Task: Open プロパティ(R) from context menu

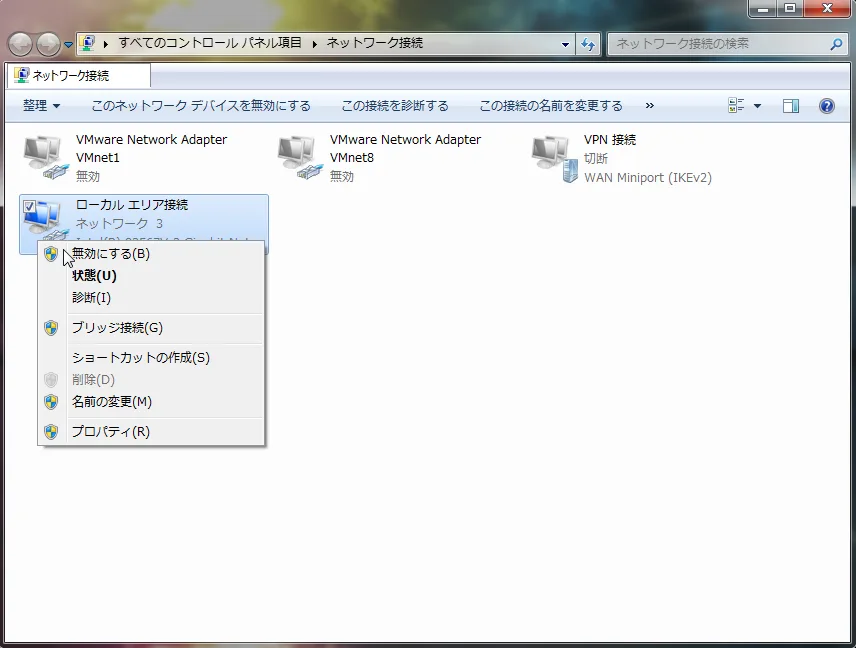Action: (x=151, y=432)
